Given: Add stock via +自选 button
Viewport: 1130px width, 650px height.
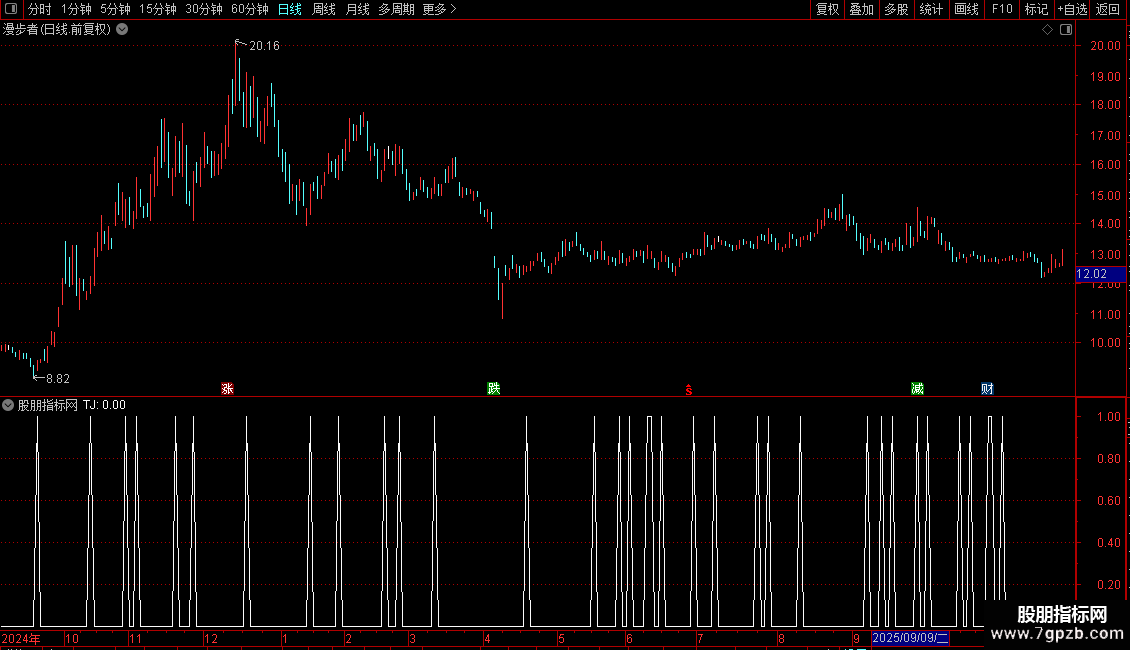Looking at the screenshot, I should pos(1072,9).
